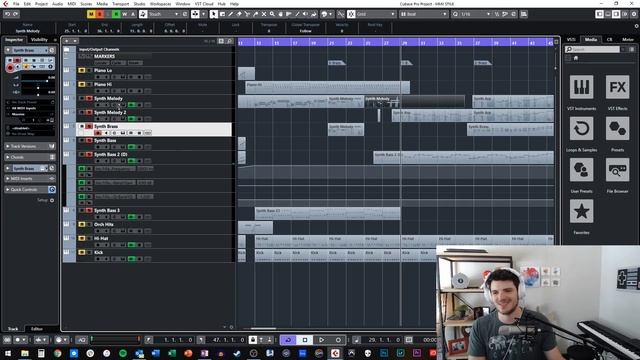This screenshot has height=360, width=640.
Task: Switch to the Meter tab in right zone
Action: click(x=628, y=40)
